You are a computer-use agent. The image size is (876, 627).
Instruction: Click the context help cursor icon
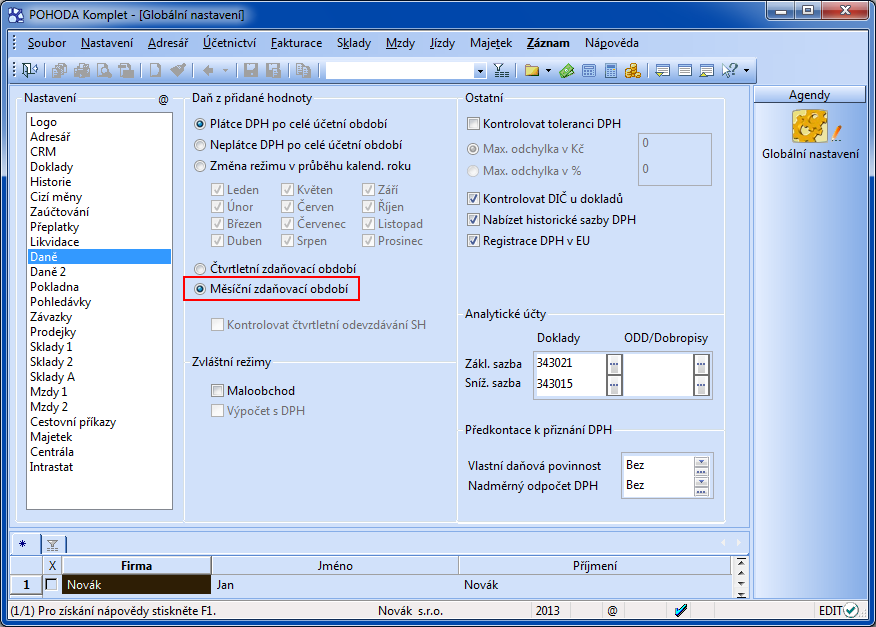pos(730,70)
